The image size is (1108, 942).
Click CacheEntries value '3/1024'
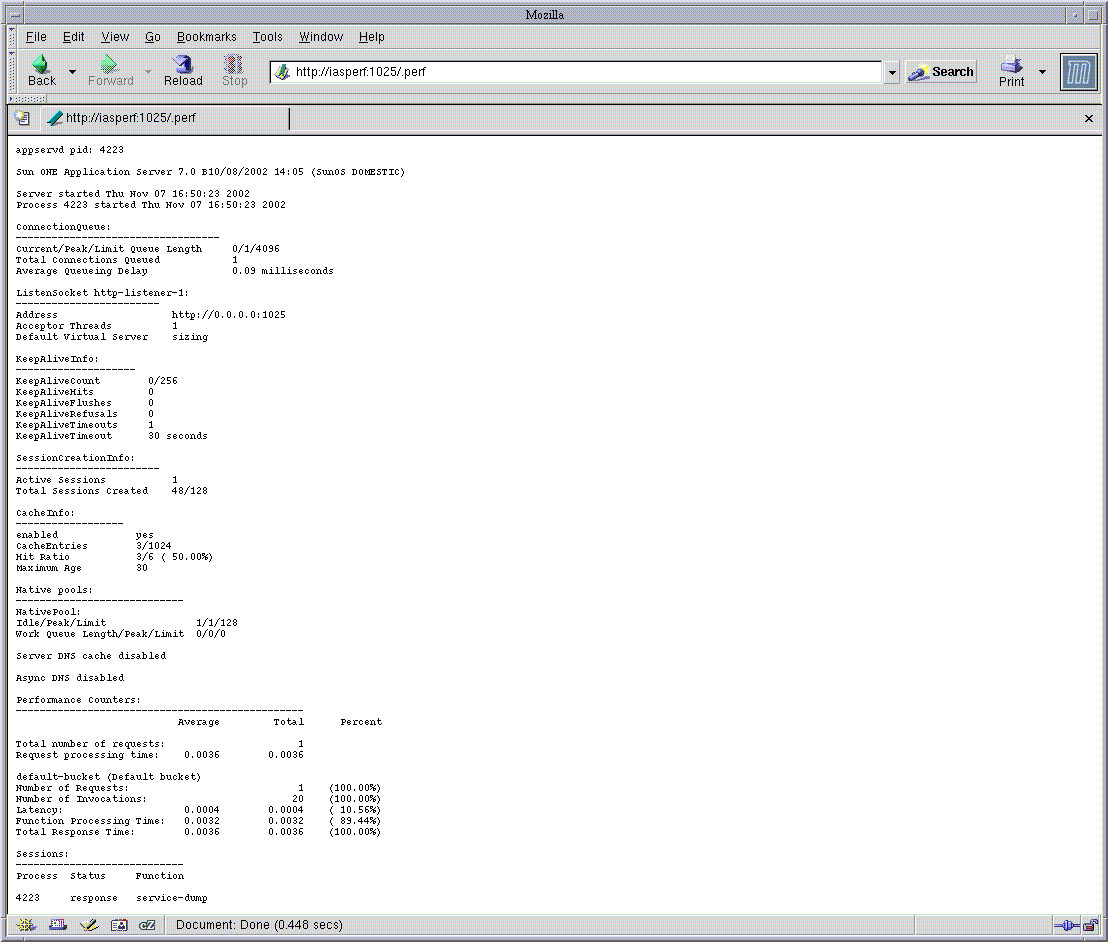pos(153,546)
